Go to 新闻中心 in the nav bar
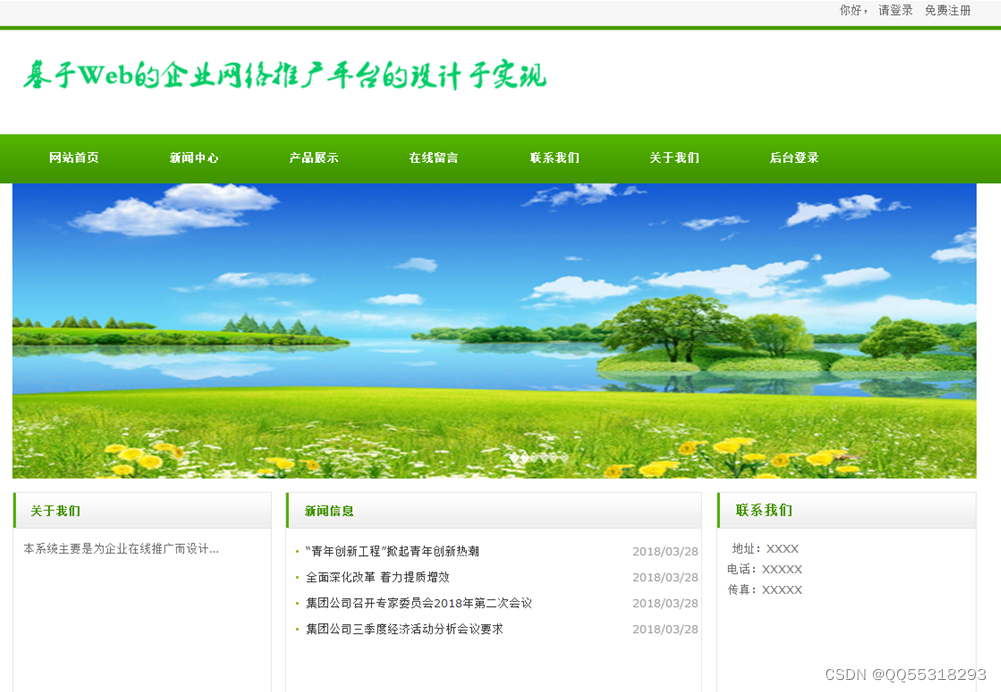This screenshot has height=692, width=1001. [194, 158]
